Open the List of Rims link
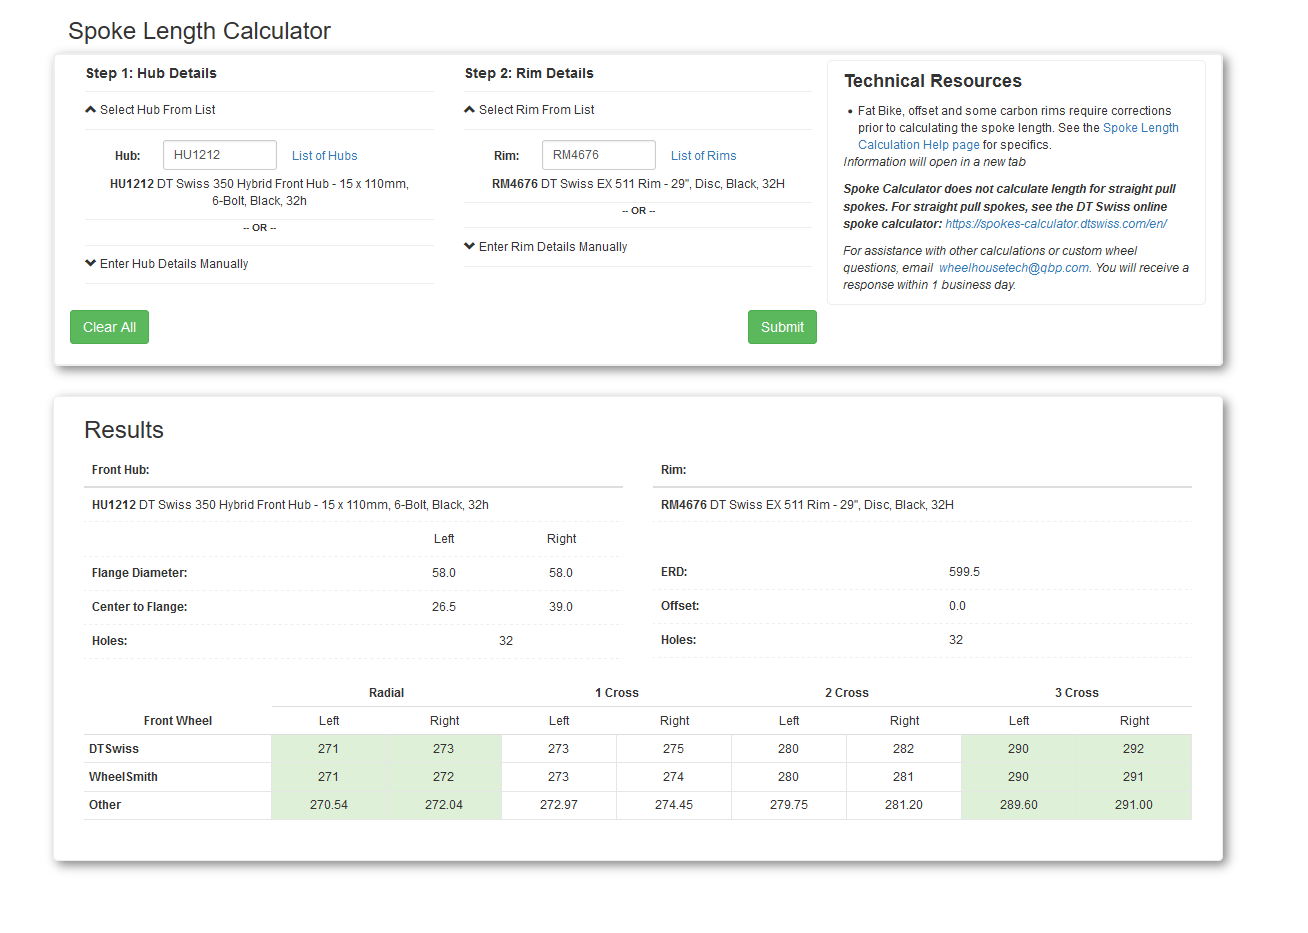 [703, 156]
